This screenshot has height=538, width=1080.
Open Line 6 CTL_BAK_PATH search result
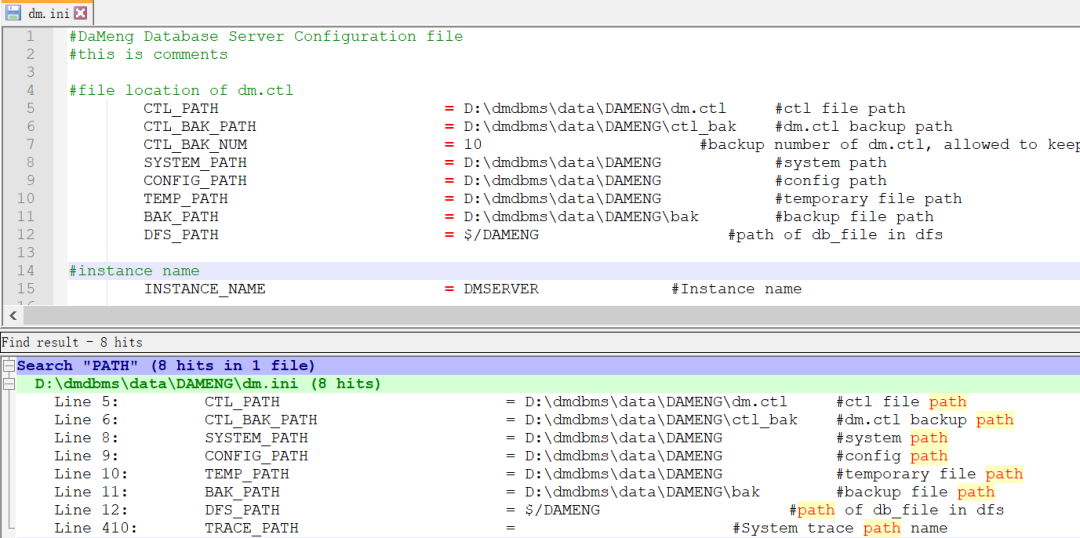point(260,420)
